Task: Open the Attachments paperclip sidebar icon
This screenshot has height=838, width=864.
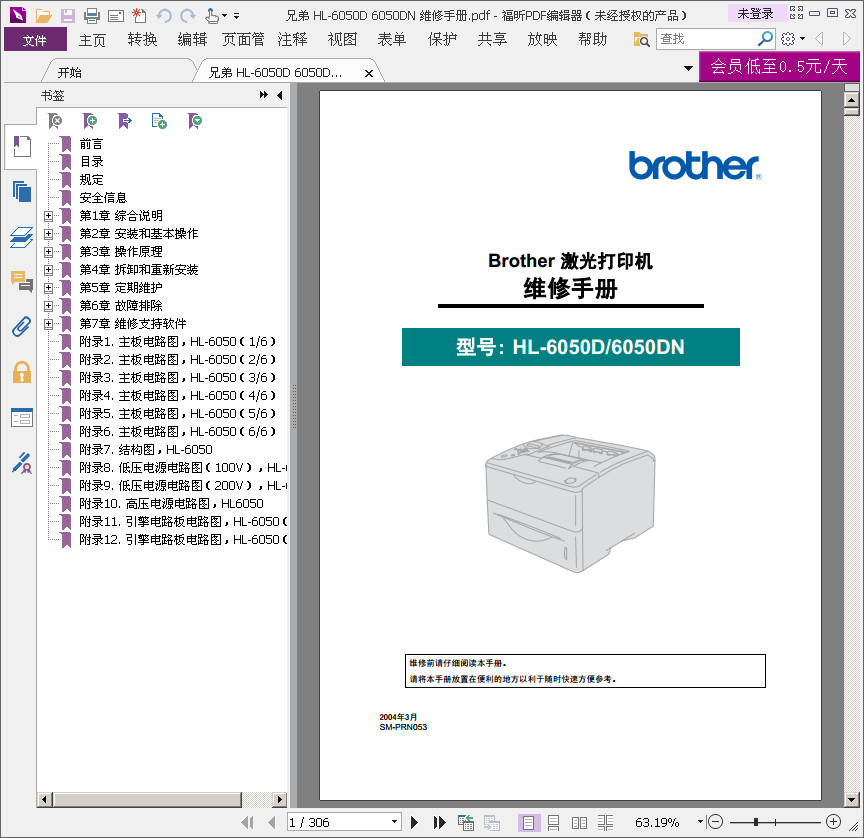Action: pos(21,327)
